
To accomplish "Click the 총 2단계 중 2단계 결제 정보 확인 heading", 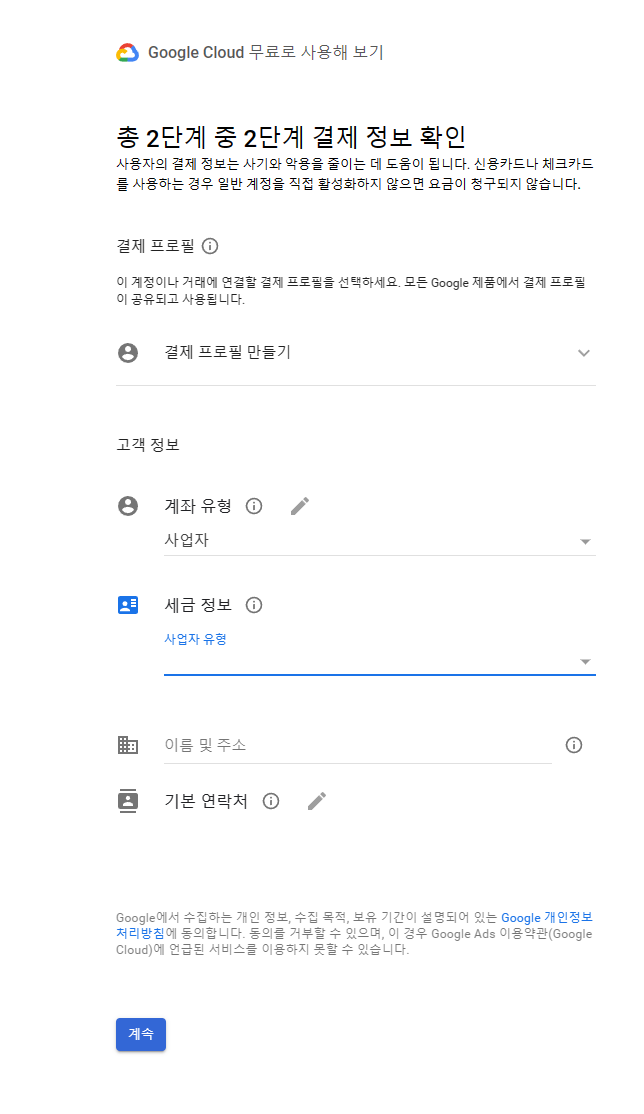I will click(291, 136).
